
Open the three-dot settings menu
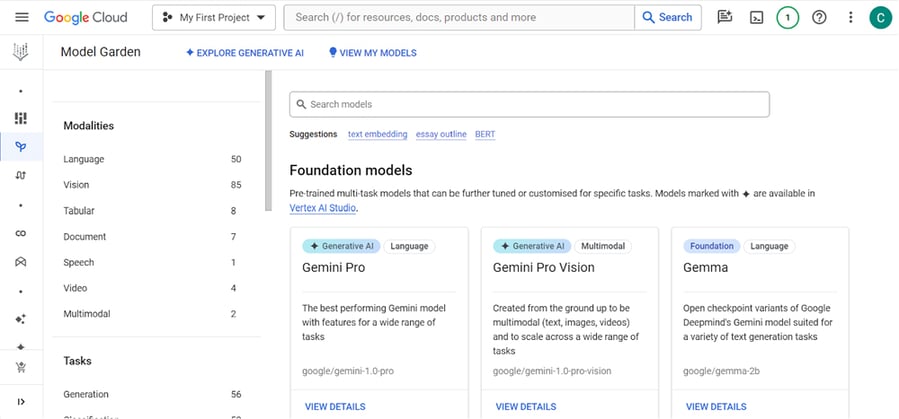(x=850, y=17)
